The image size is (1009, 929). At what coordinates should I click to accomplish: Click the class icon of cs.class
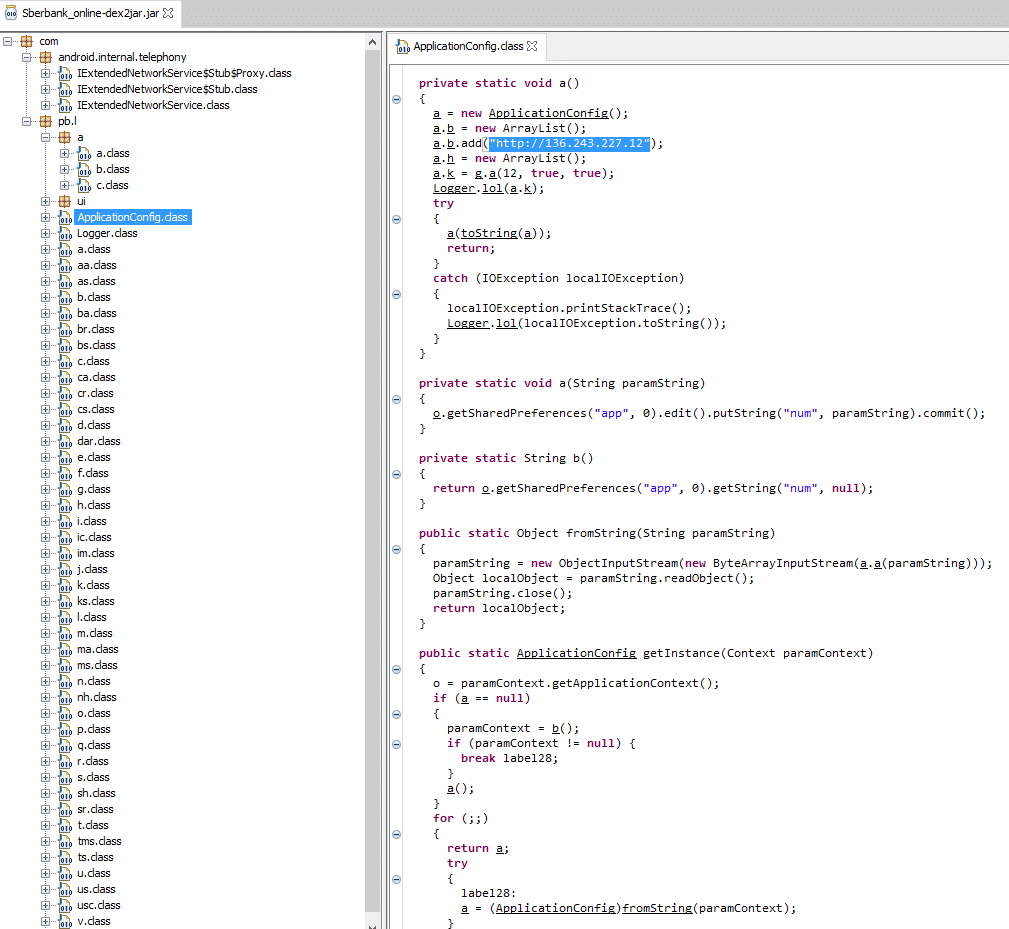click(64, 410)
